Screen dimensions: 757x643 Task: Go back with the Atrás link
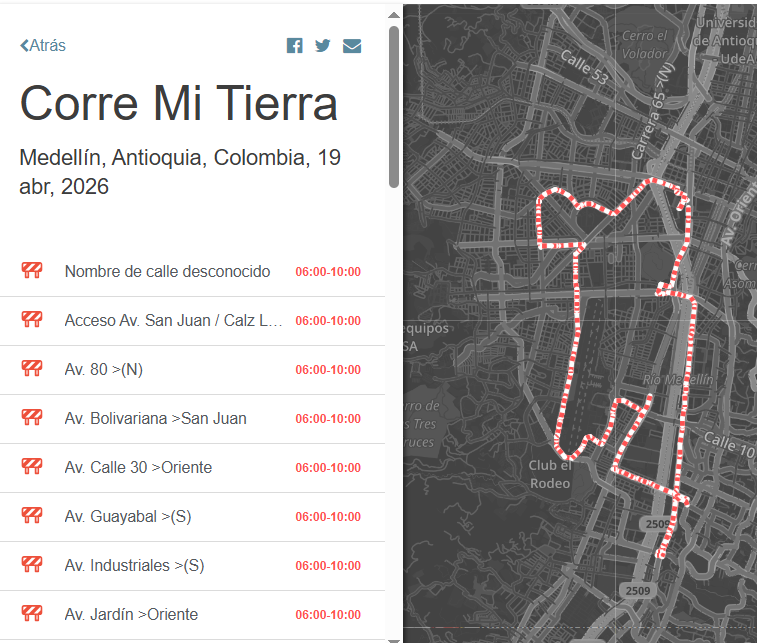(x=43, y=46)
